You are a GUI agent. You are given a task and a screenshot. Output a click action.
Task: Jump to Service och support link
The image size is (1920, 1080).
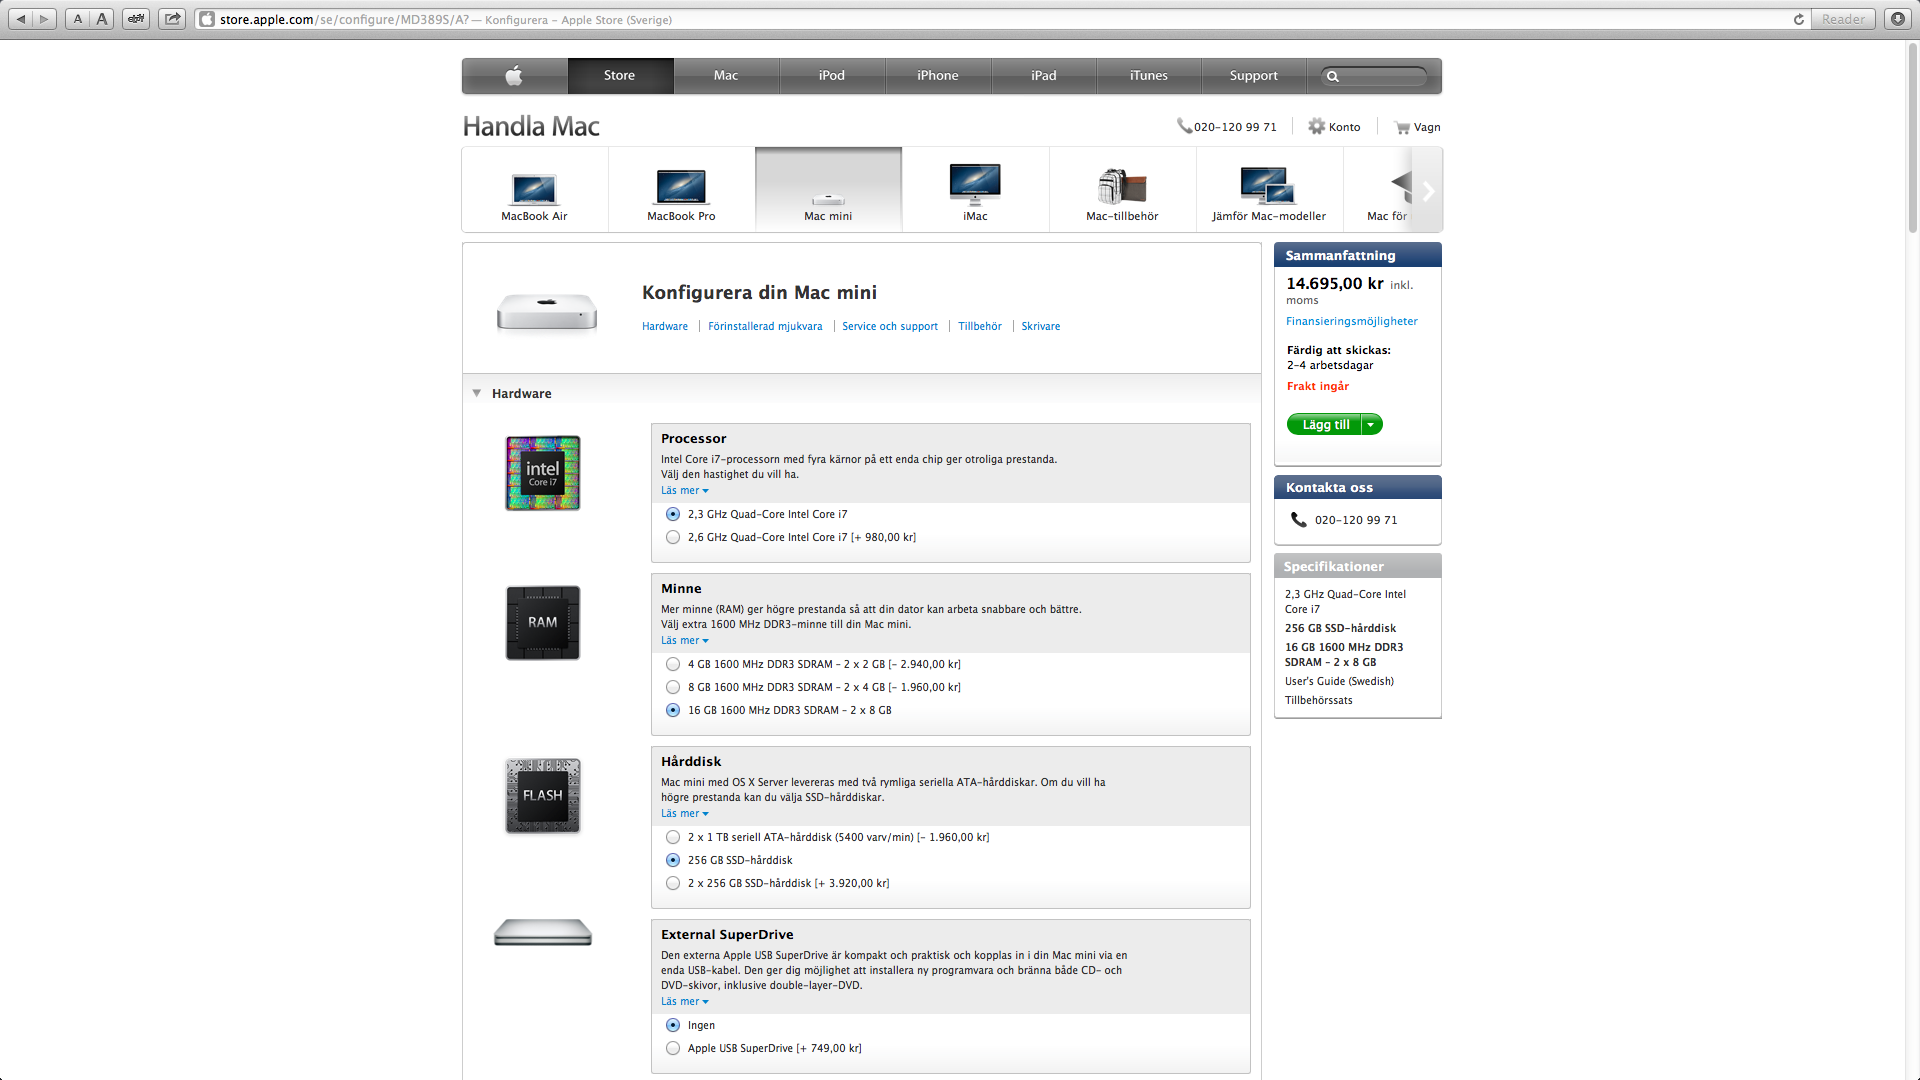(889, 327)
